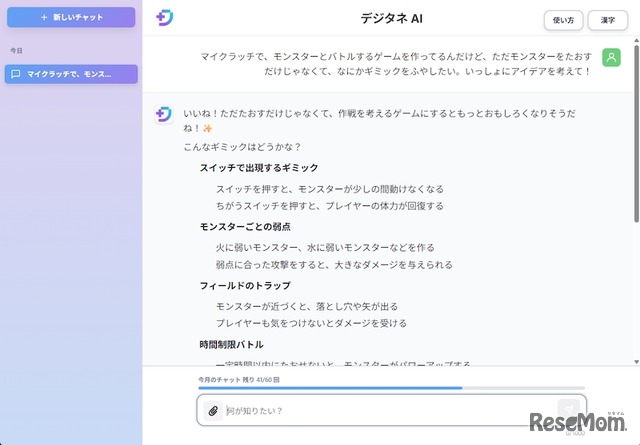
Task: Click the line ちがうスイッチを押すと、プレイヤーの体力が回復する
Action: (329, 206)
